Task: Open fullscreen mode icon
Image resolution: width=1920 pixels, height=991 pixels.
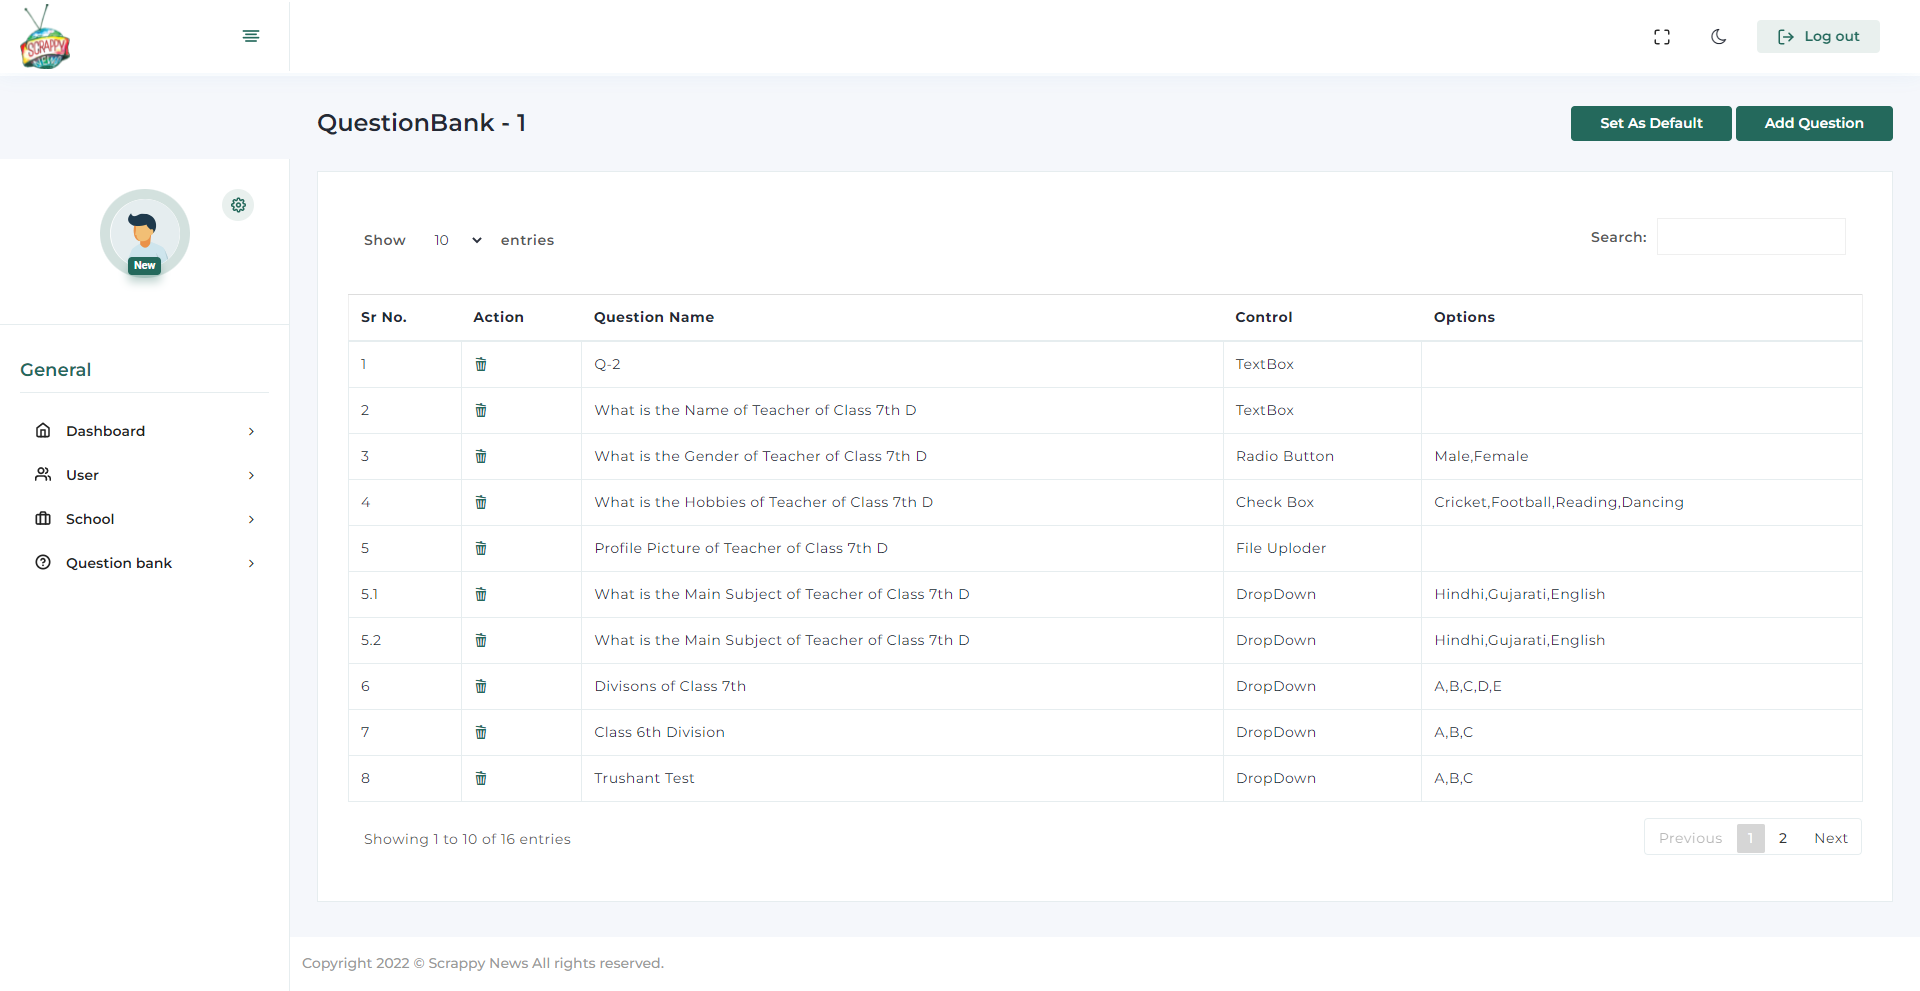Action: 1662,37
